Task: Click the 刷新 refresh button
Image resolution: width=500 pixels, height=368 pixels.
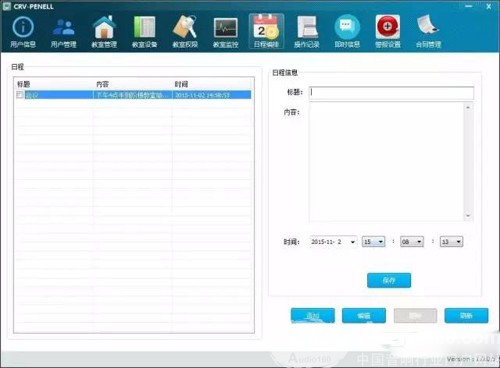Action: point(466,315)
